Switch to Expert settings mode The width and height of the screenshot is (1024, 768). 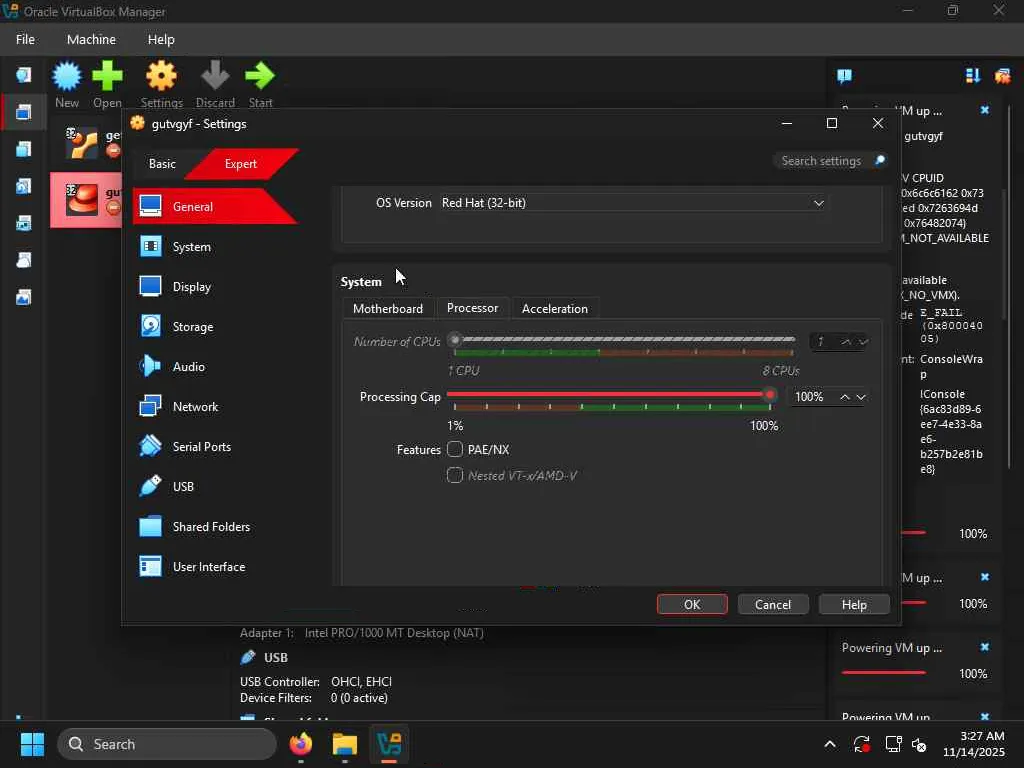tap(240, 164)
